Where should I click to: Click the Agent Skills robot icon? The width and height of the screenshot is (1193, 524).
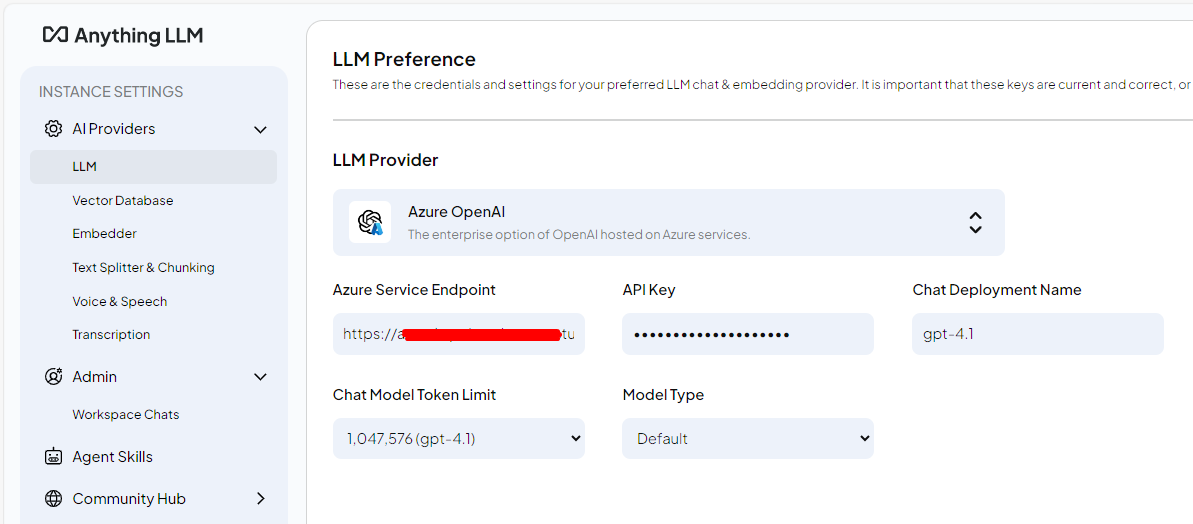point(53,456)
